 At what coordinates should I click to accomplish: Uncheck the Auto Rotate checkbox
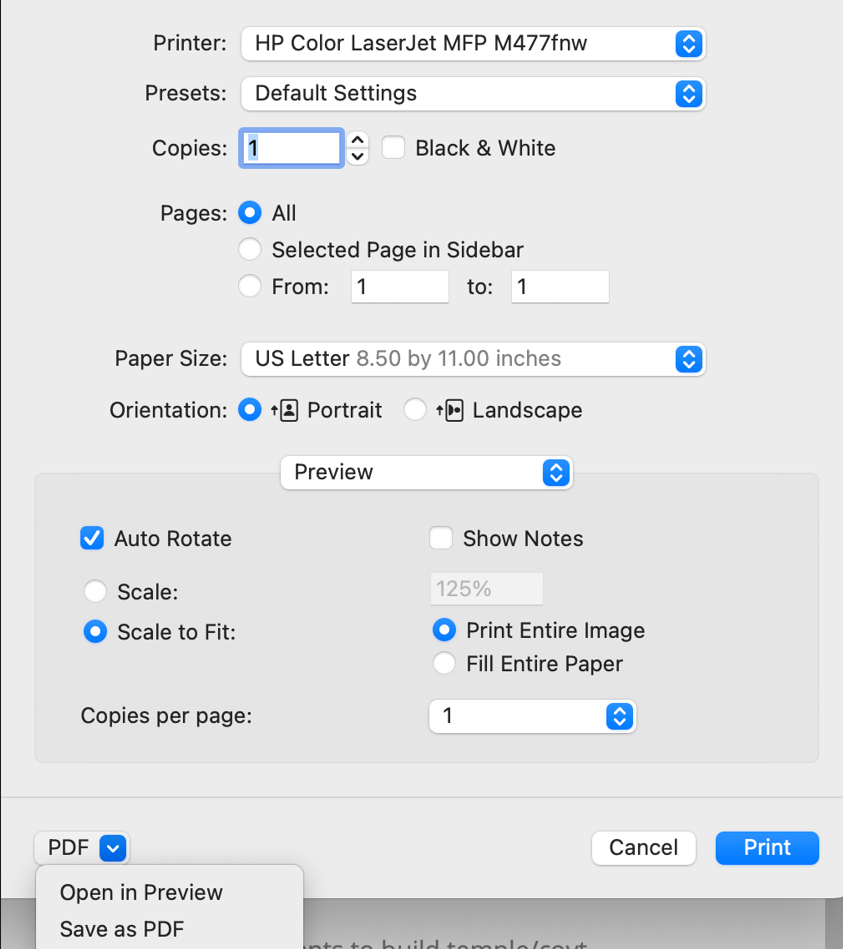[x=92, y=539]
